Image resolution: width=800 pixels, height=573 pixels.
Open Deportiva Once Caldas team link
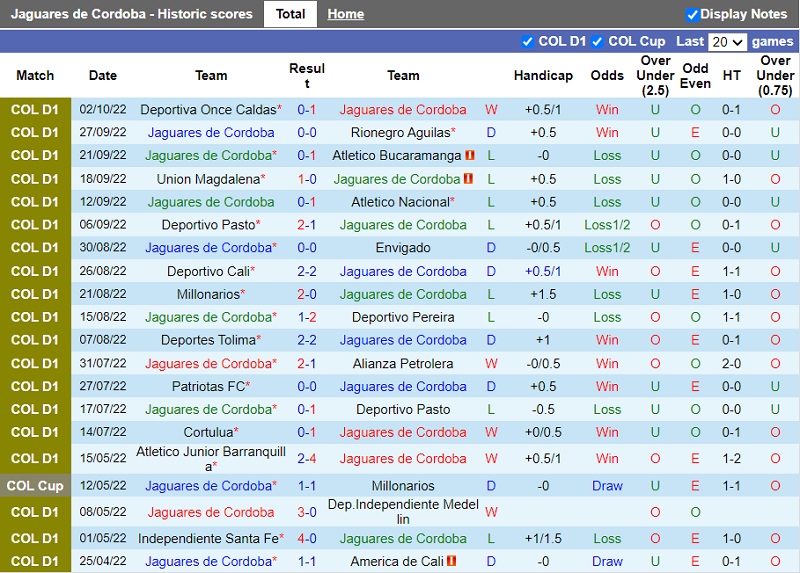click(x=211, y=110)
